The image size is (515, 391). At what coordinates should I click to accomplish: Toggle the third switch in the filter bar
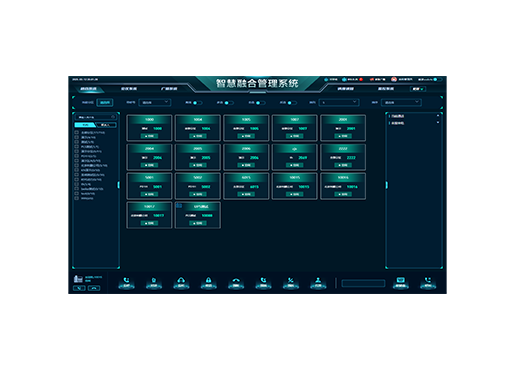click(260, 103)
